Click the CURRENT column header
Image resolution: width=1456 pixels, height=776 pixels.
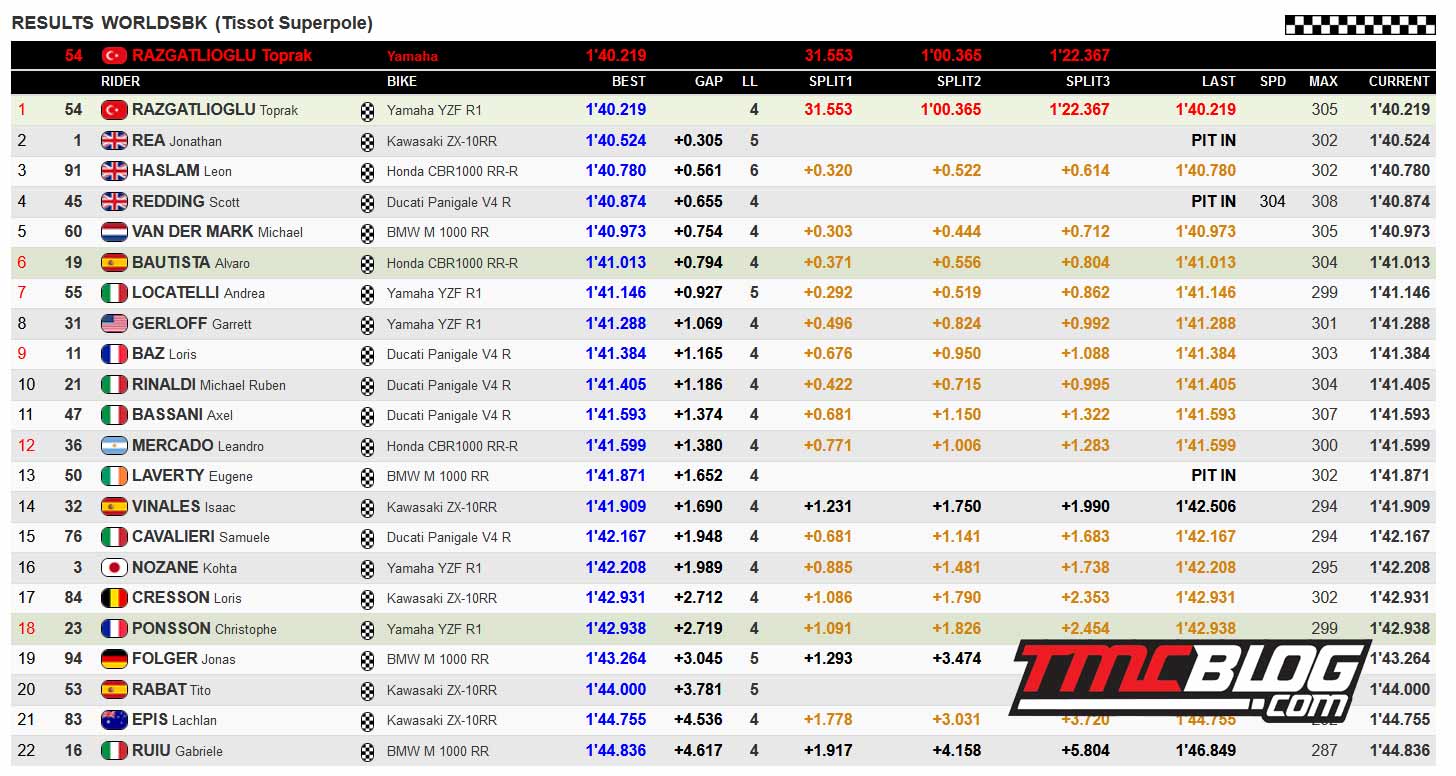tap(1399, 81)
